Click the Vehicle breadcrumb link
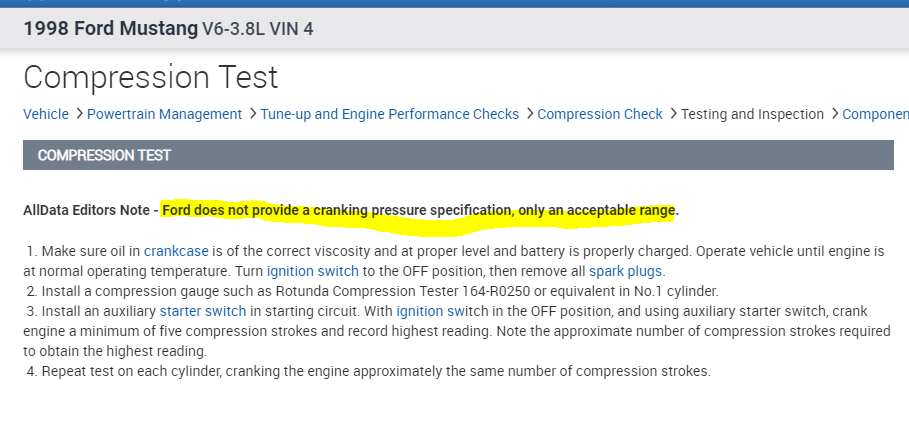The image size is (909, 429). pos(46,114)
